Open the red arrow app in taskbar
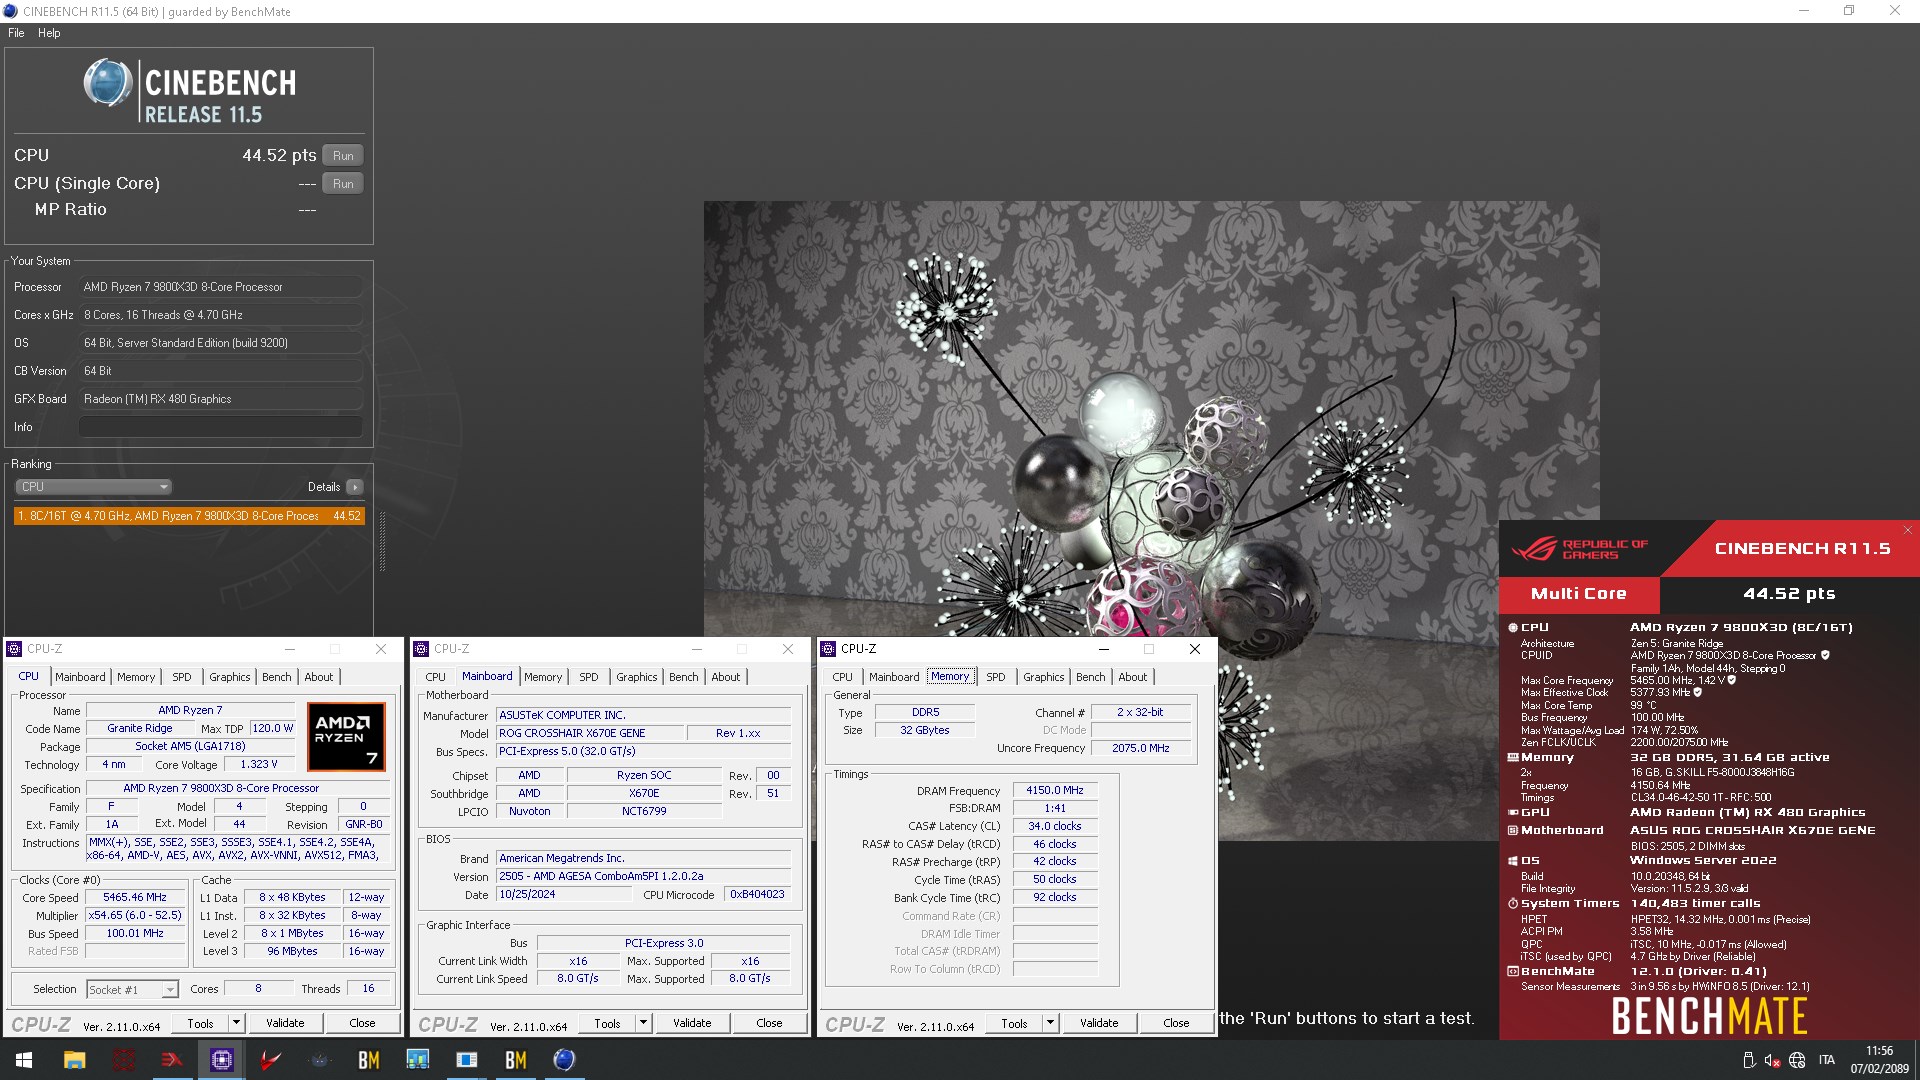The width and height of the screenshot is (1920, 1080). 172,1060
